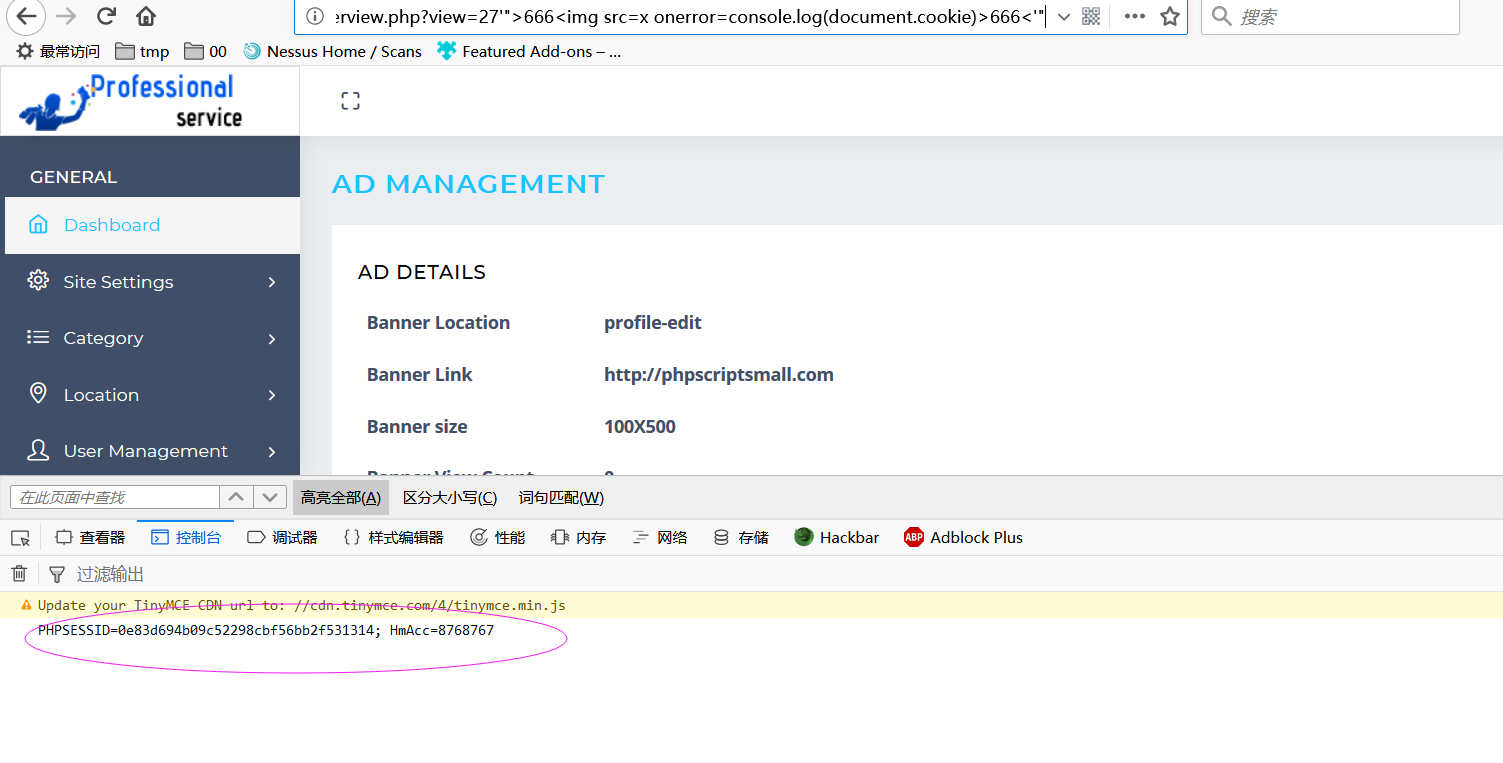Switch to 性能 performance tab

click(x=497, y=538)
